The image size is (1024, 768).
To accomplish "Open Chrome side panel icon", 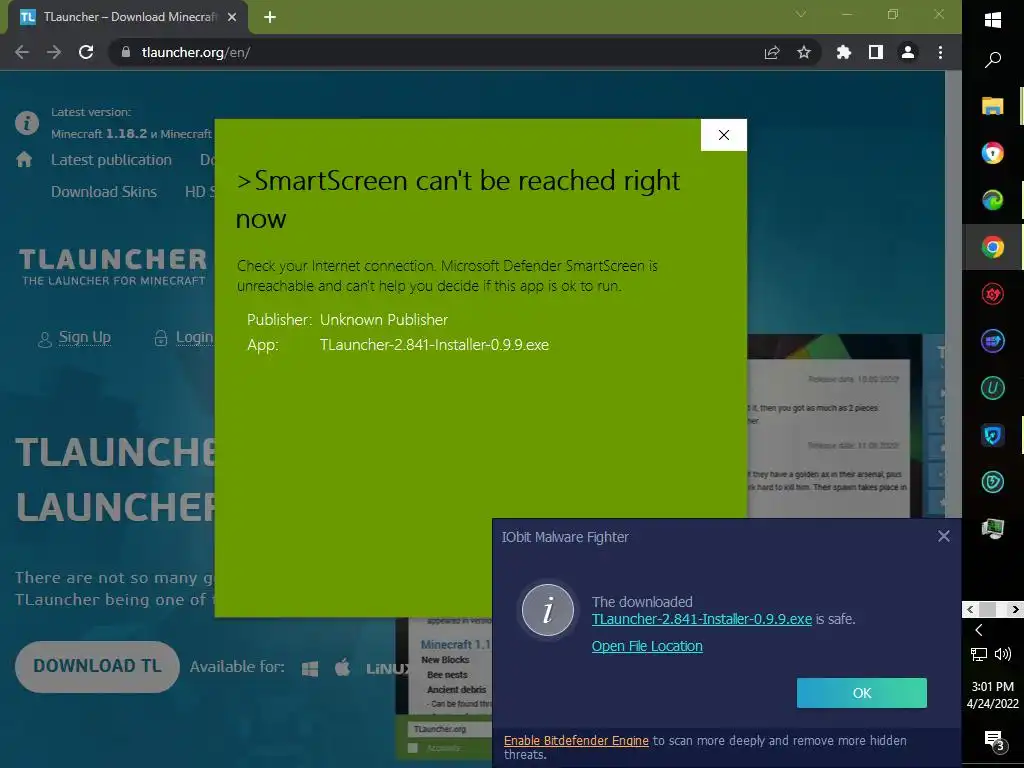I will click(876, 52).
